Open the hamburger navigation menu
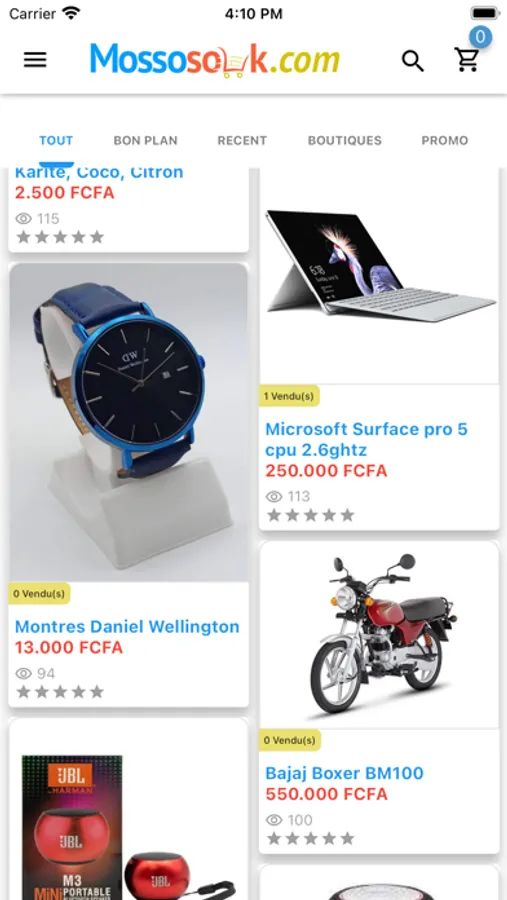The width and height of the screenshot is (507, 900). coord(35,60)
